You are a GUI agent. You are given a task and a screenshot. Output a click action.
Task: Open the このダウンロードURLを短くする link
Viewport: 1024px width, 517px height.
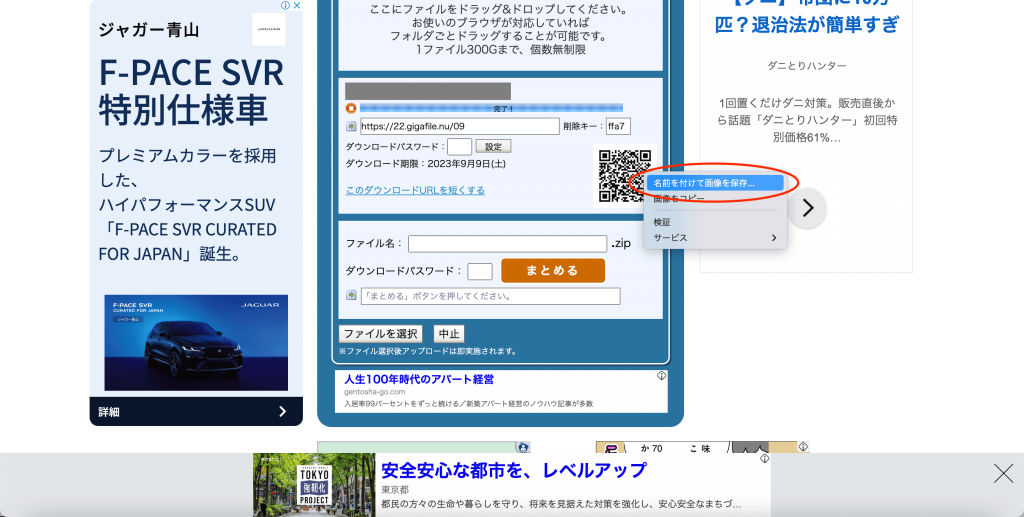click(x=415, y=190)
